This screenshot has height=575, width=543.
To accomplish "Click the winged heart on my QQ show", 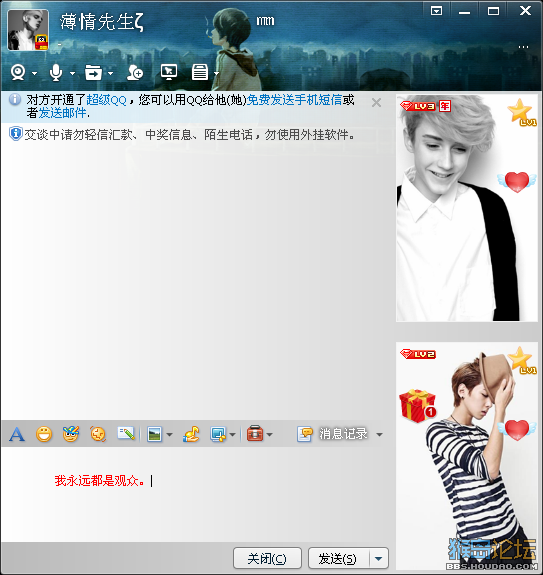I will [517, 429].
